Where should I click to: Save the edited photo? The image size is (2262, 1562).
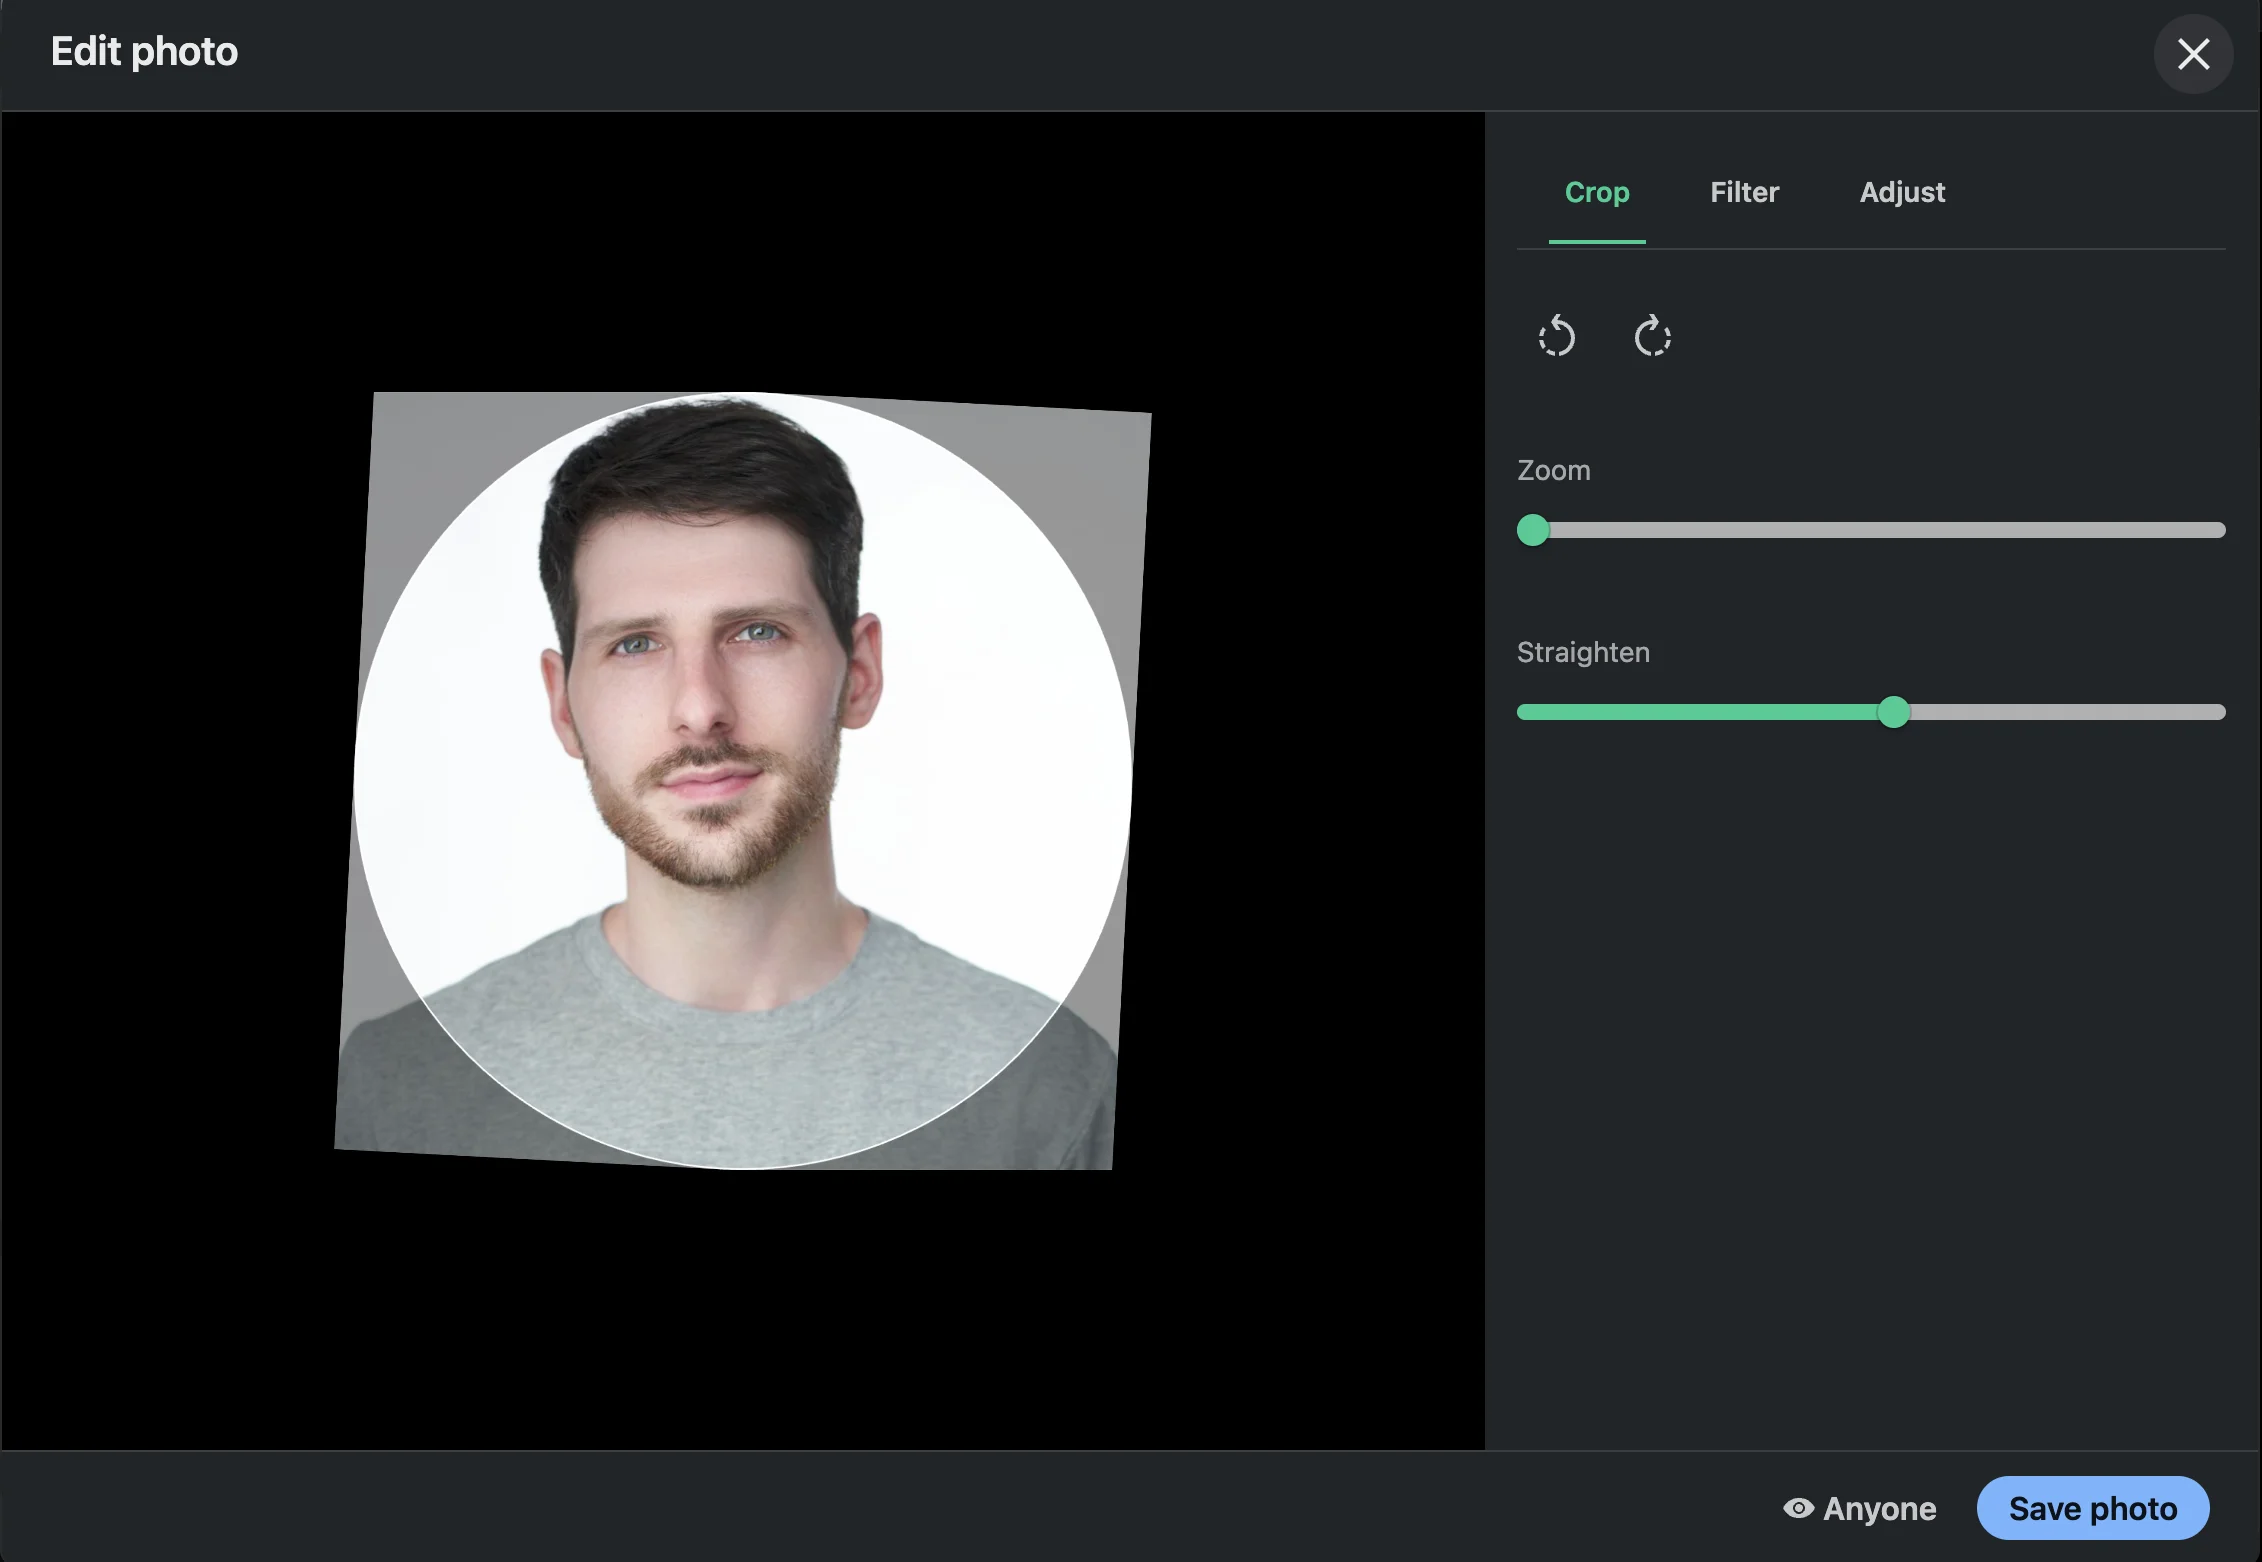[2091, 1508]
